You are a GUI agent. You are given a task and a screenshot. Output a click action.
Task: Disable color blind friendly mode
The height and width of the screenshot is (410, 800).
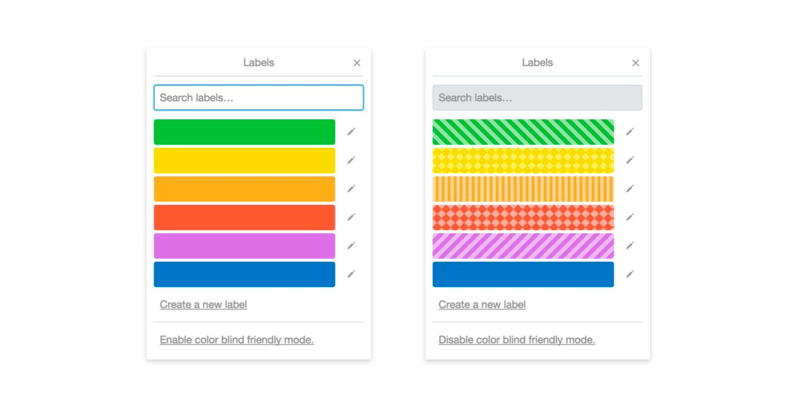click(517, 340)
